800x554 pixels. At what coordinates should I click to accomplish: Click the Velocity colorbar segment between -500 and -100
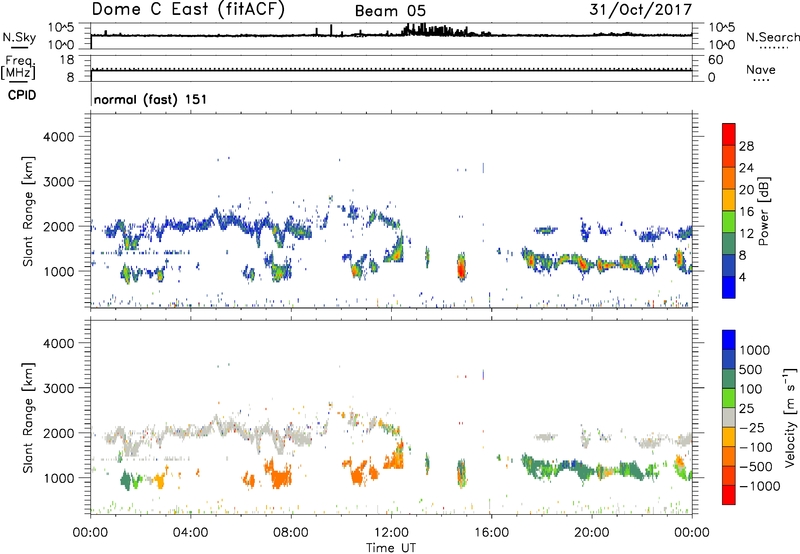pos(729,456)
